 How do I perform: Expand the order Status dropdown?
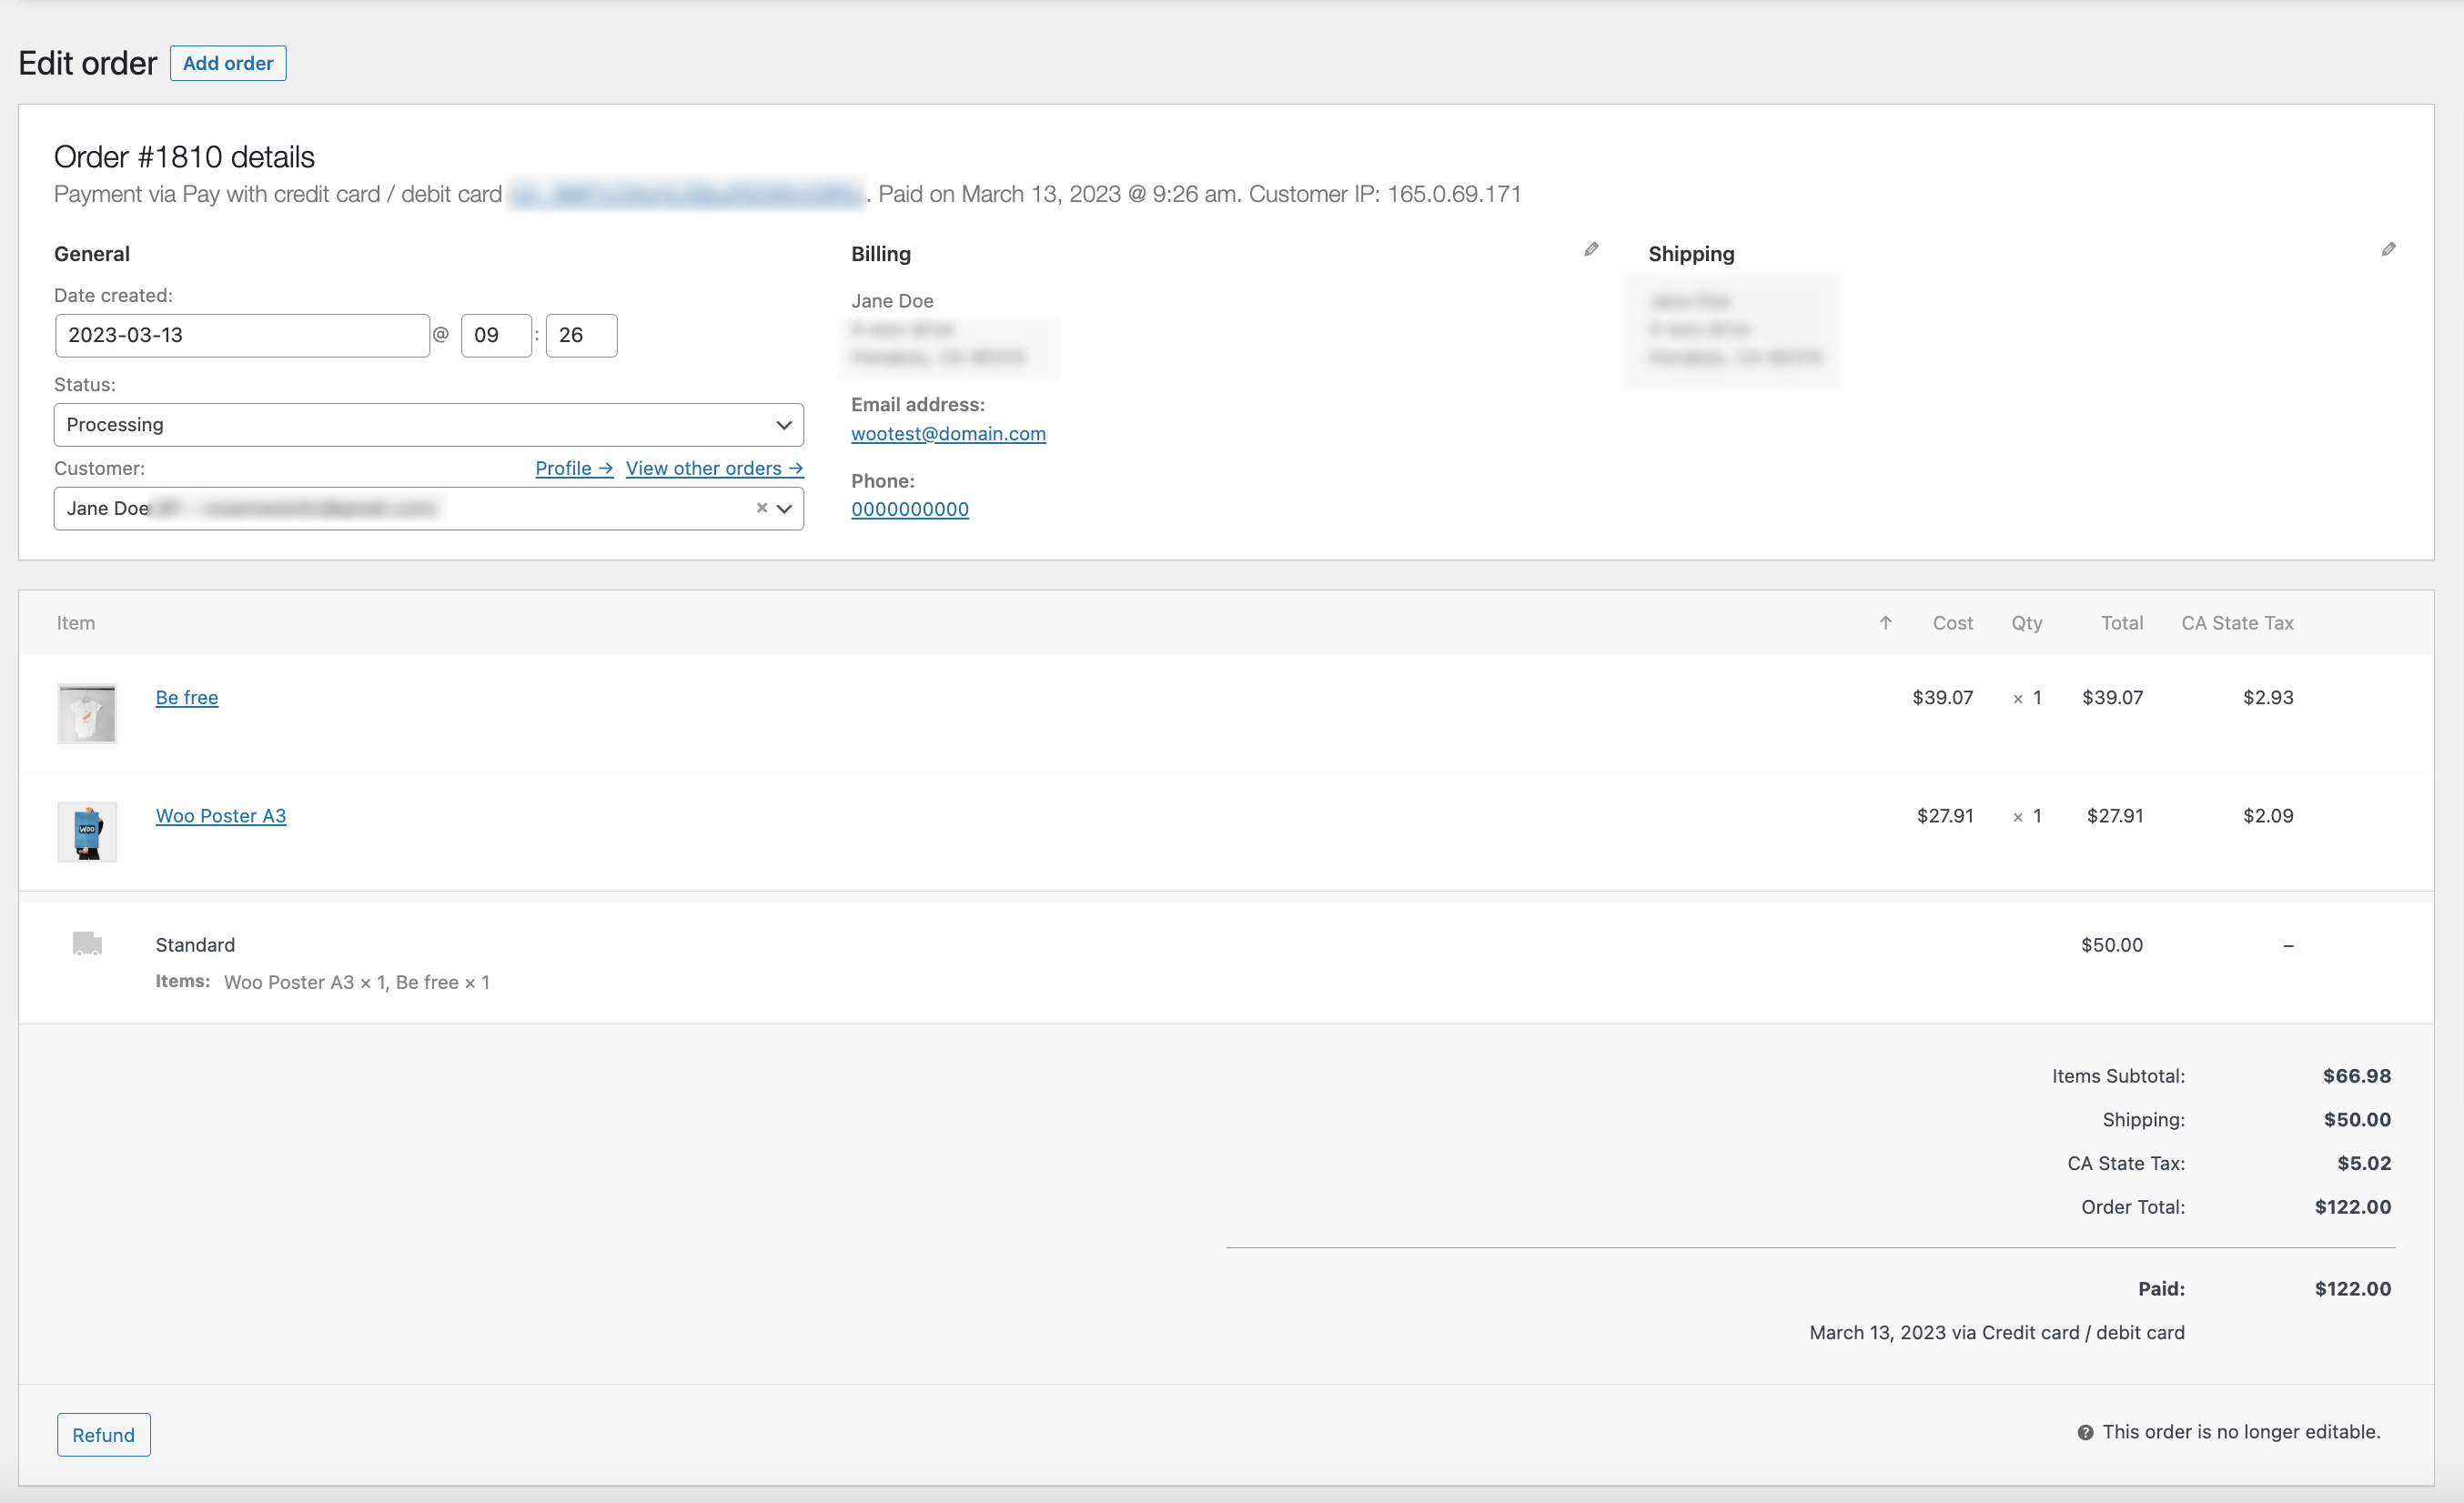[x=428, y=425]
